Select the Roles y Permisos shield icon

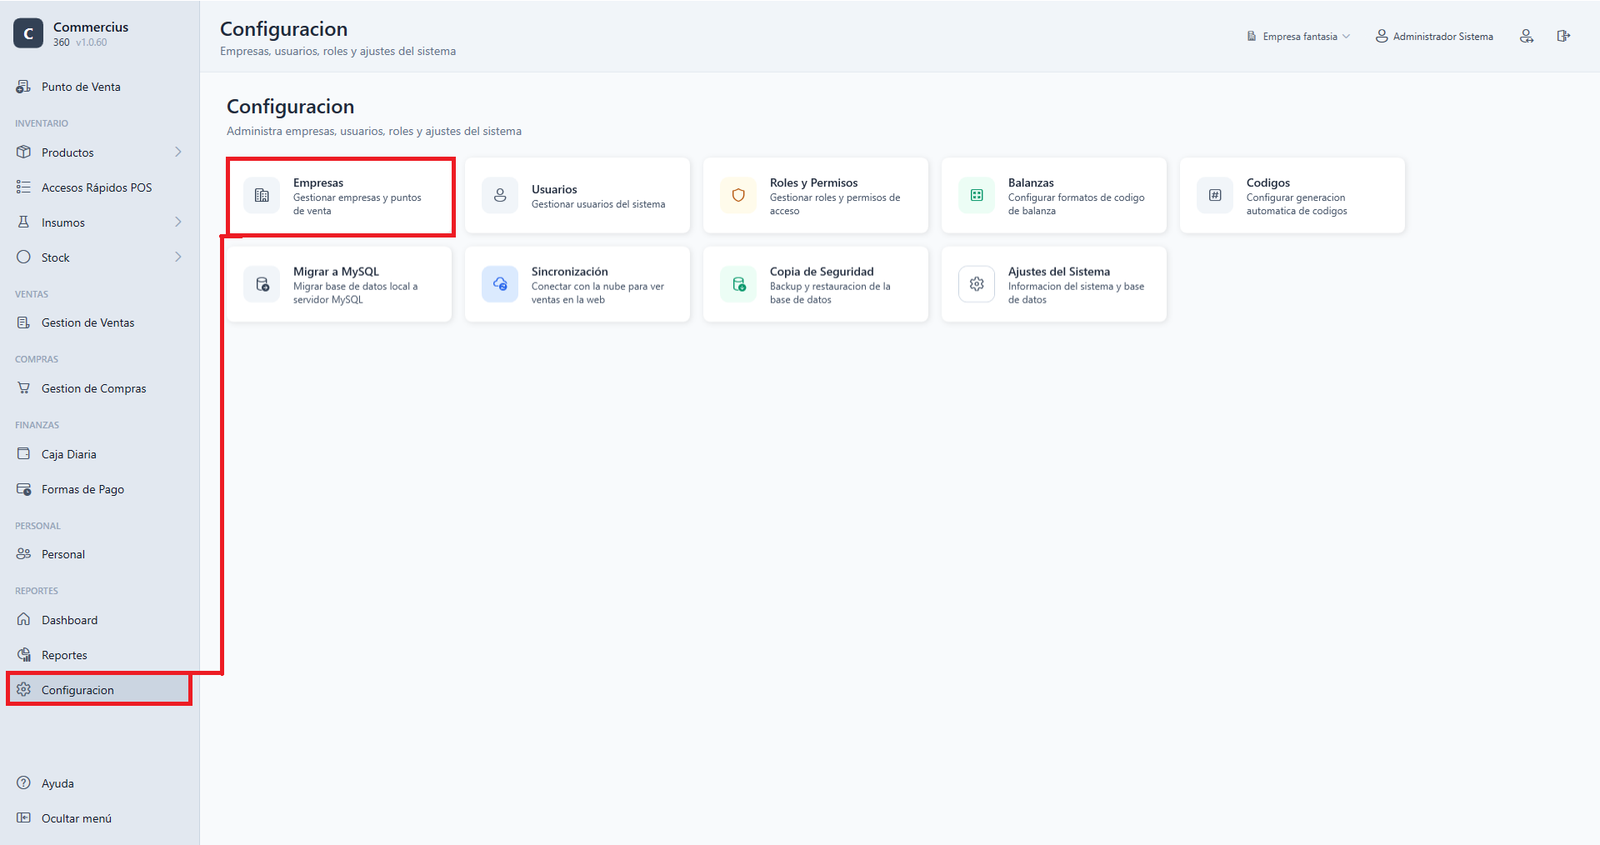[x=738, y=196]
